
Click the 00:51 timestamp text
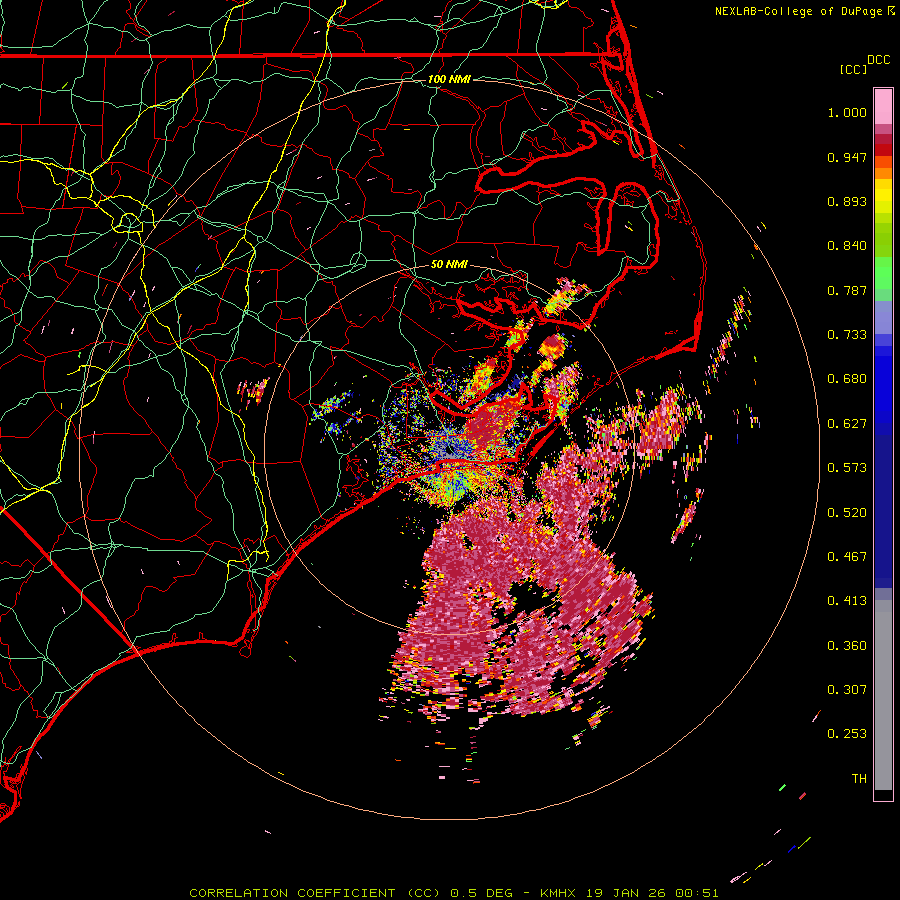point(697,893)
